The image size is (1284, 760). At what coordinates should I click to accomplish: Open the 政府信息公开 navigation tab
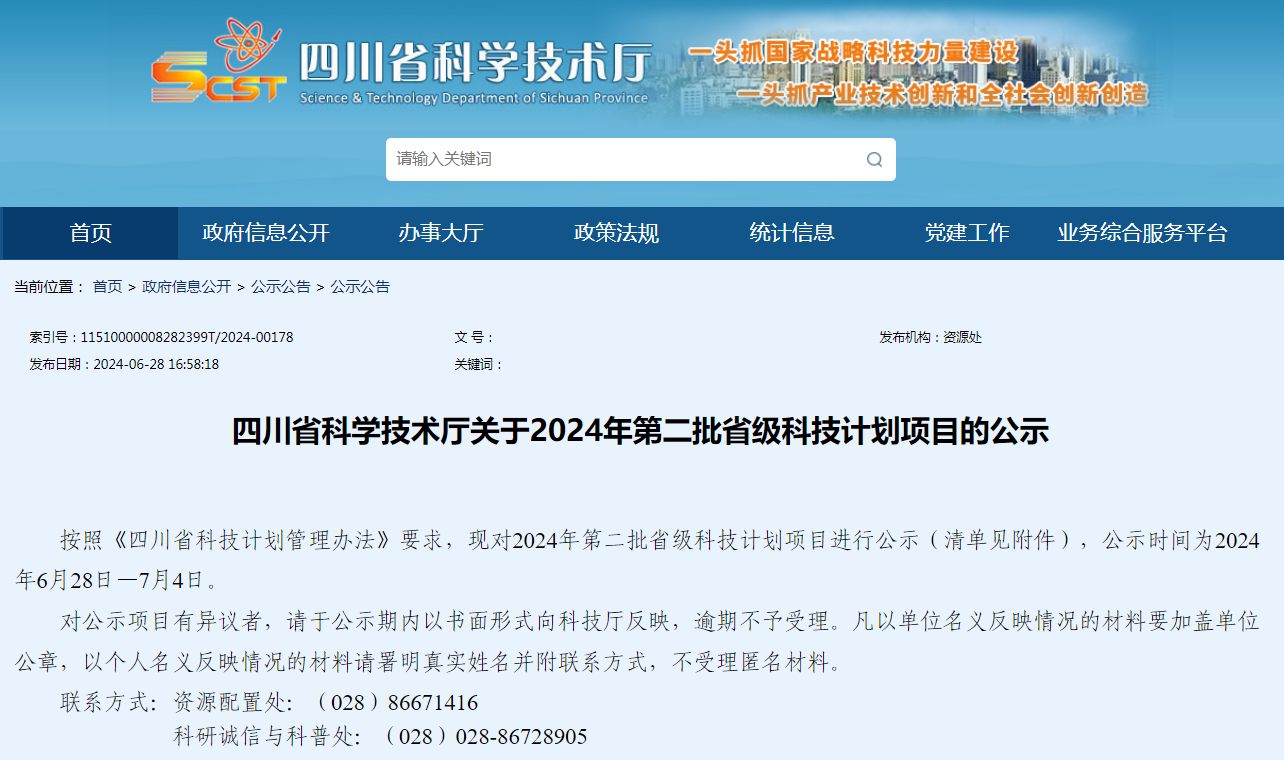coord(266,233)
